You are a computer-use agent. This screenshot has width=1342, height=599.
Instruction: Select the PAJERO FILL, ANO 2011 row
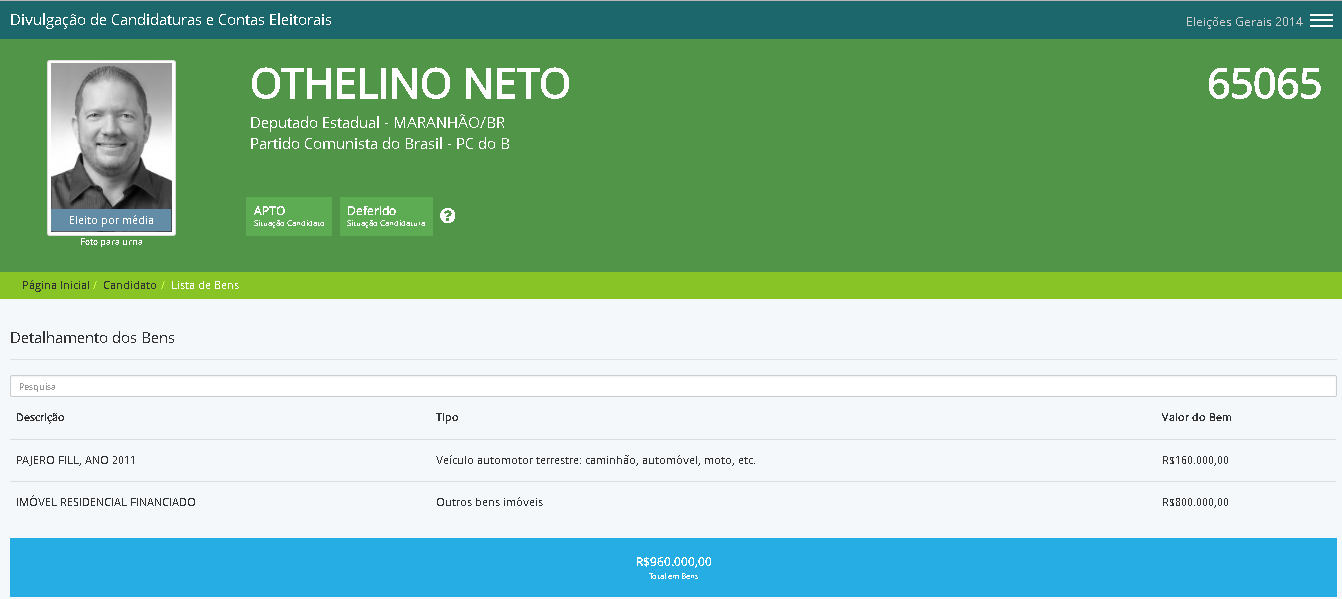(x=76, y=460)
